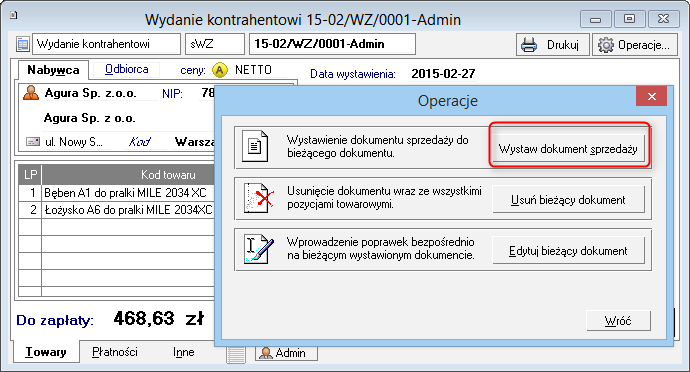Click the Data wystawienia label
This screenshot has width=690, height=372.
(x=352, y=74)
